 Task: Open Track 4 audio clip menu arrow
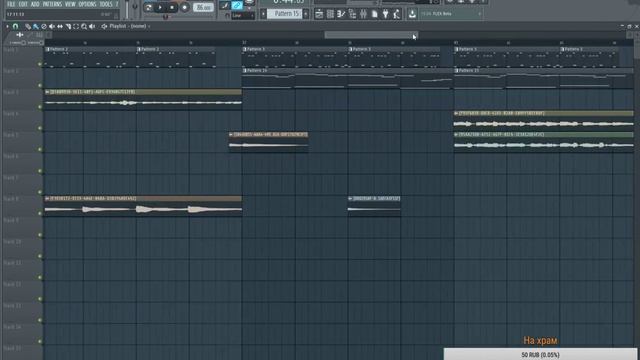tap(456, 113)
